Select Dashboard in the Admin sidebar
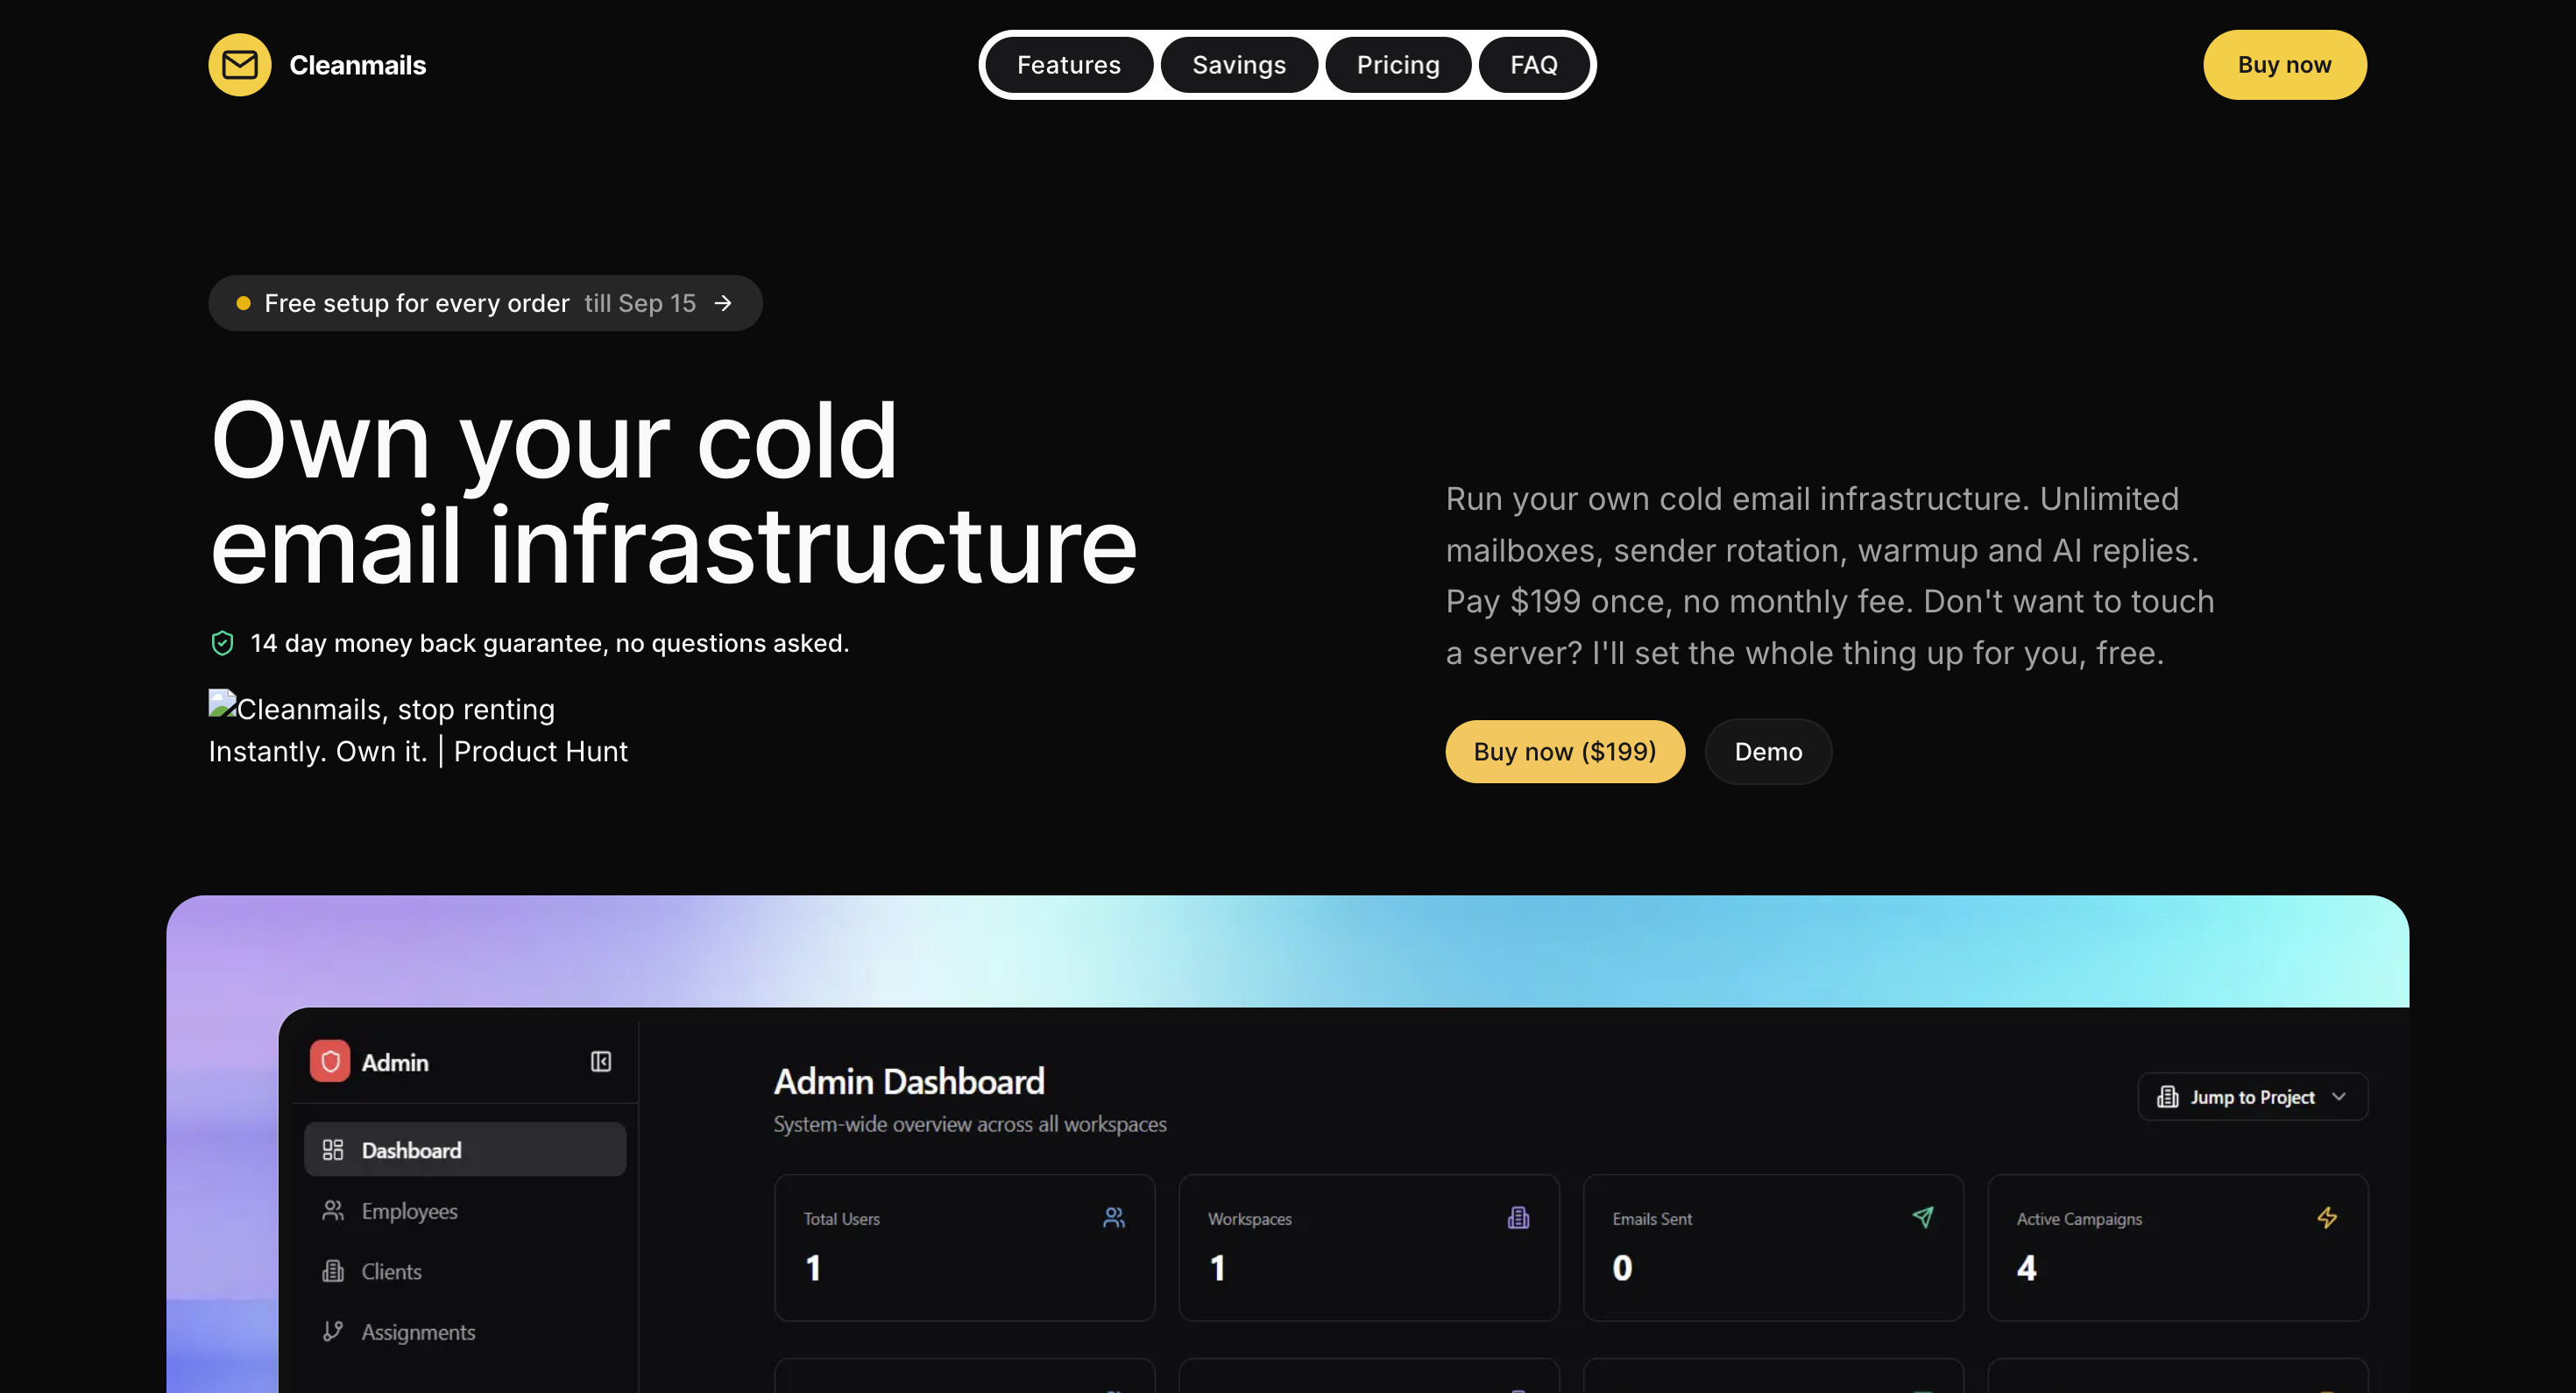 [465, 1150]
